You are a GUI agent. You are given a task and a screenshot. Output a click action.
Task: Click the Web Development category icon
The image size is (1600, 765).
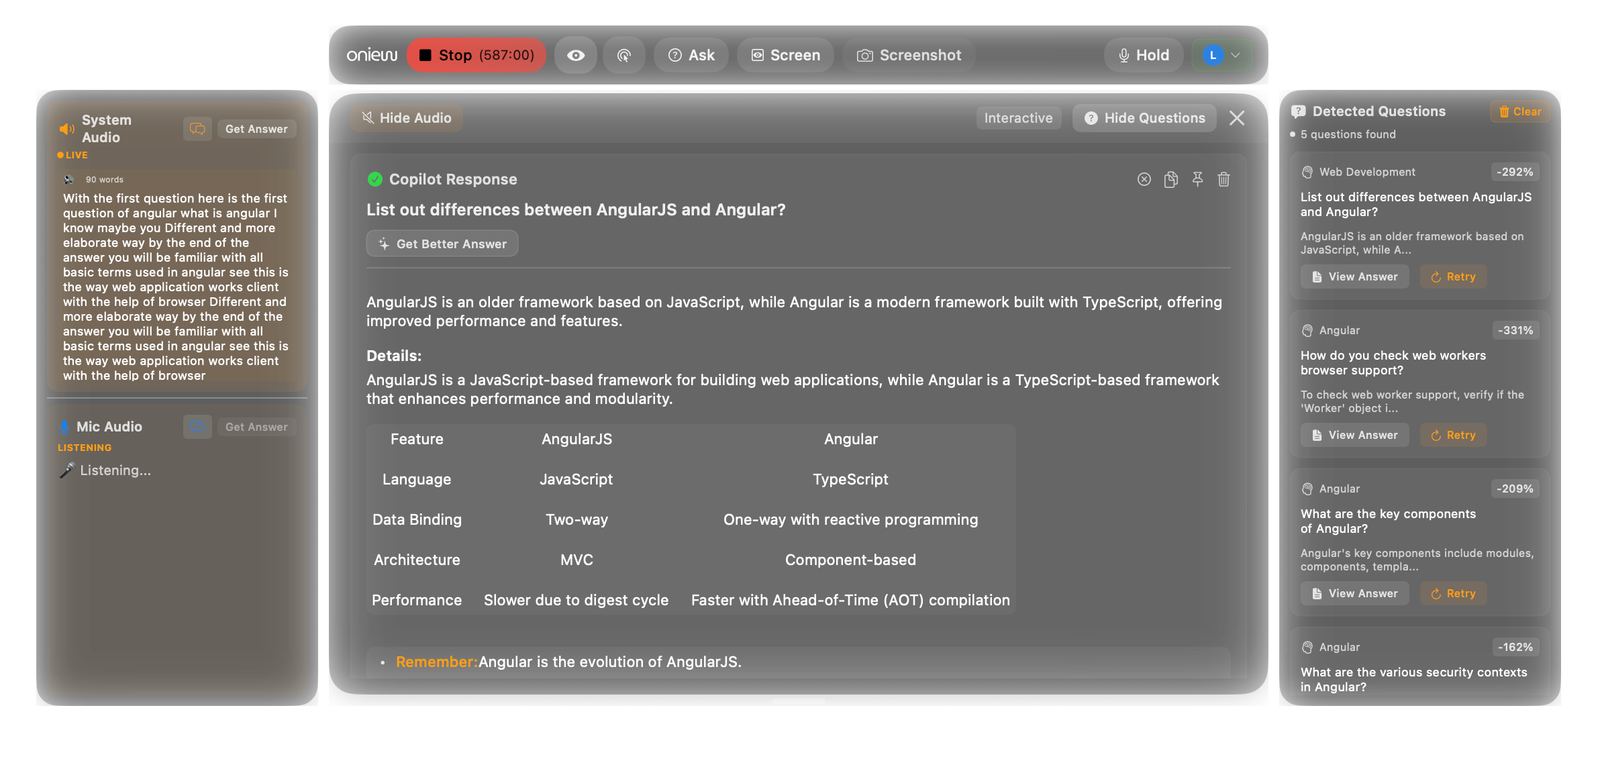[1307, 172]
